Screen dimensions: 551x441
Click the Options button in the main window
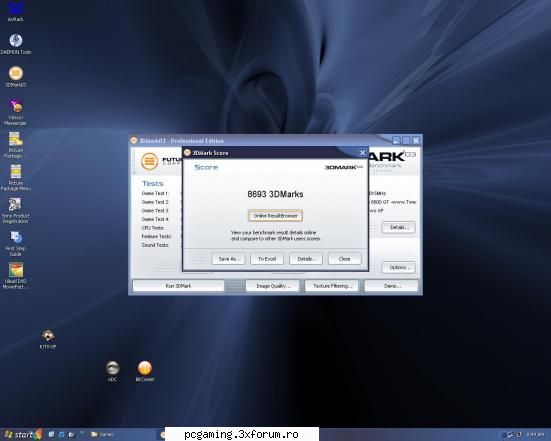(398, 267)
